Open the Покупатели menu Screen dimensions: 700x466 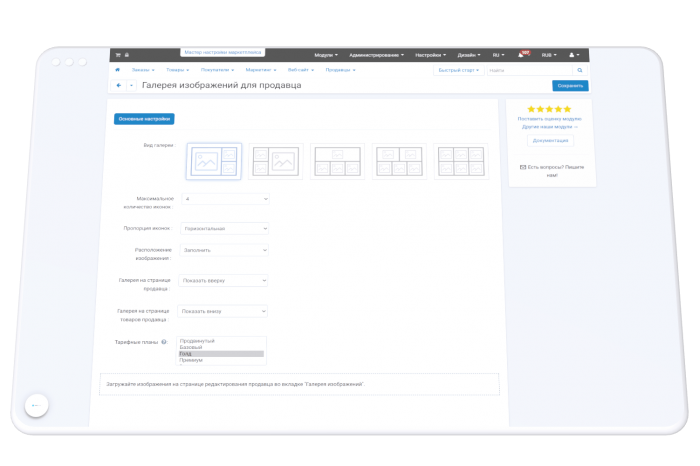tap(217, 70)
